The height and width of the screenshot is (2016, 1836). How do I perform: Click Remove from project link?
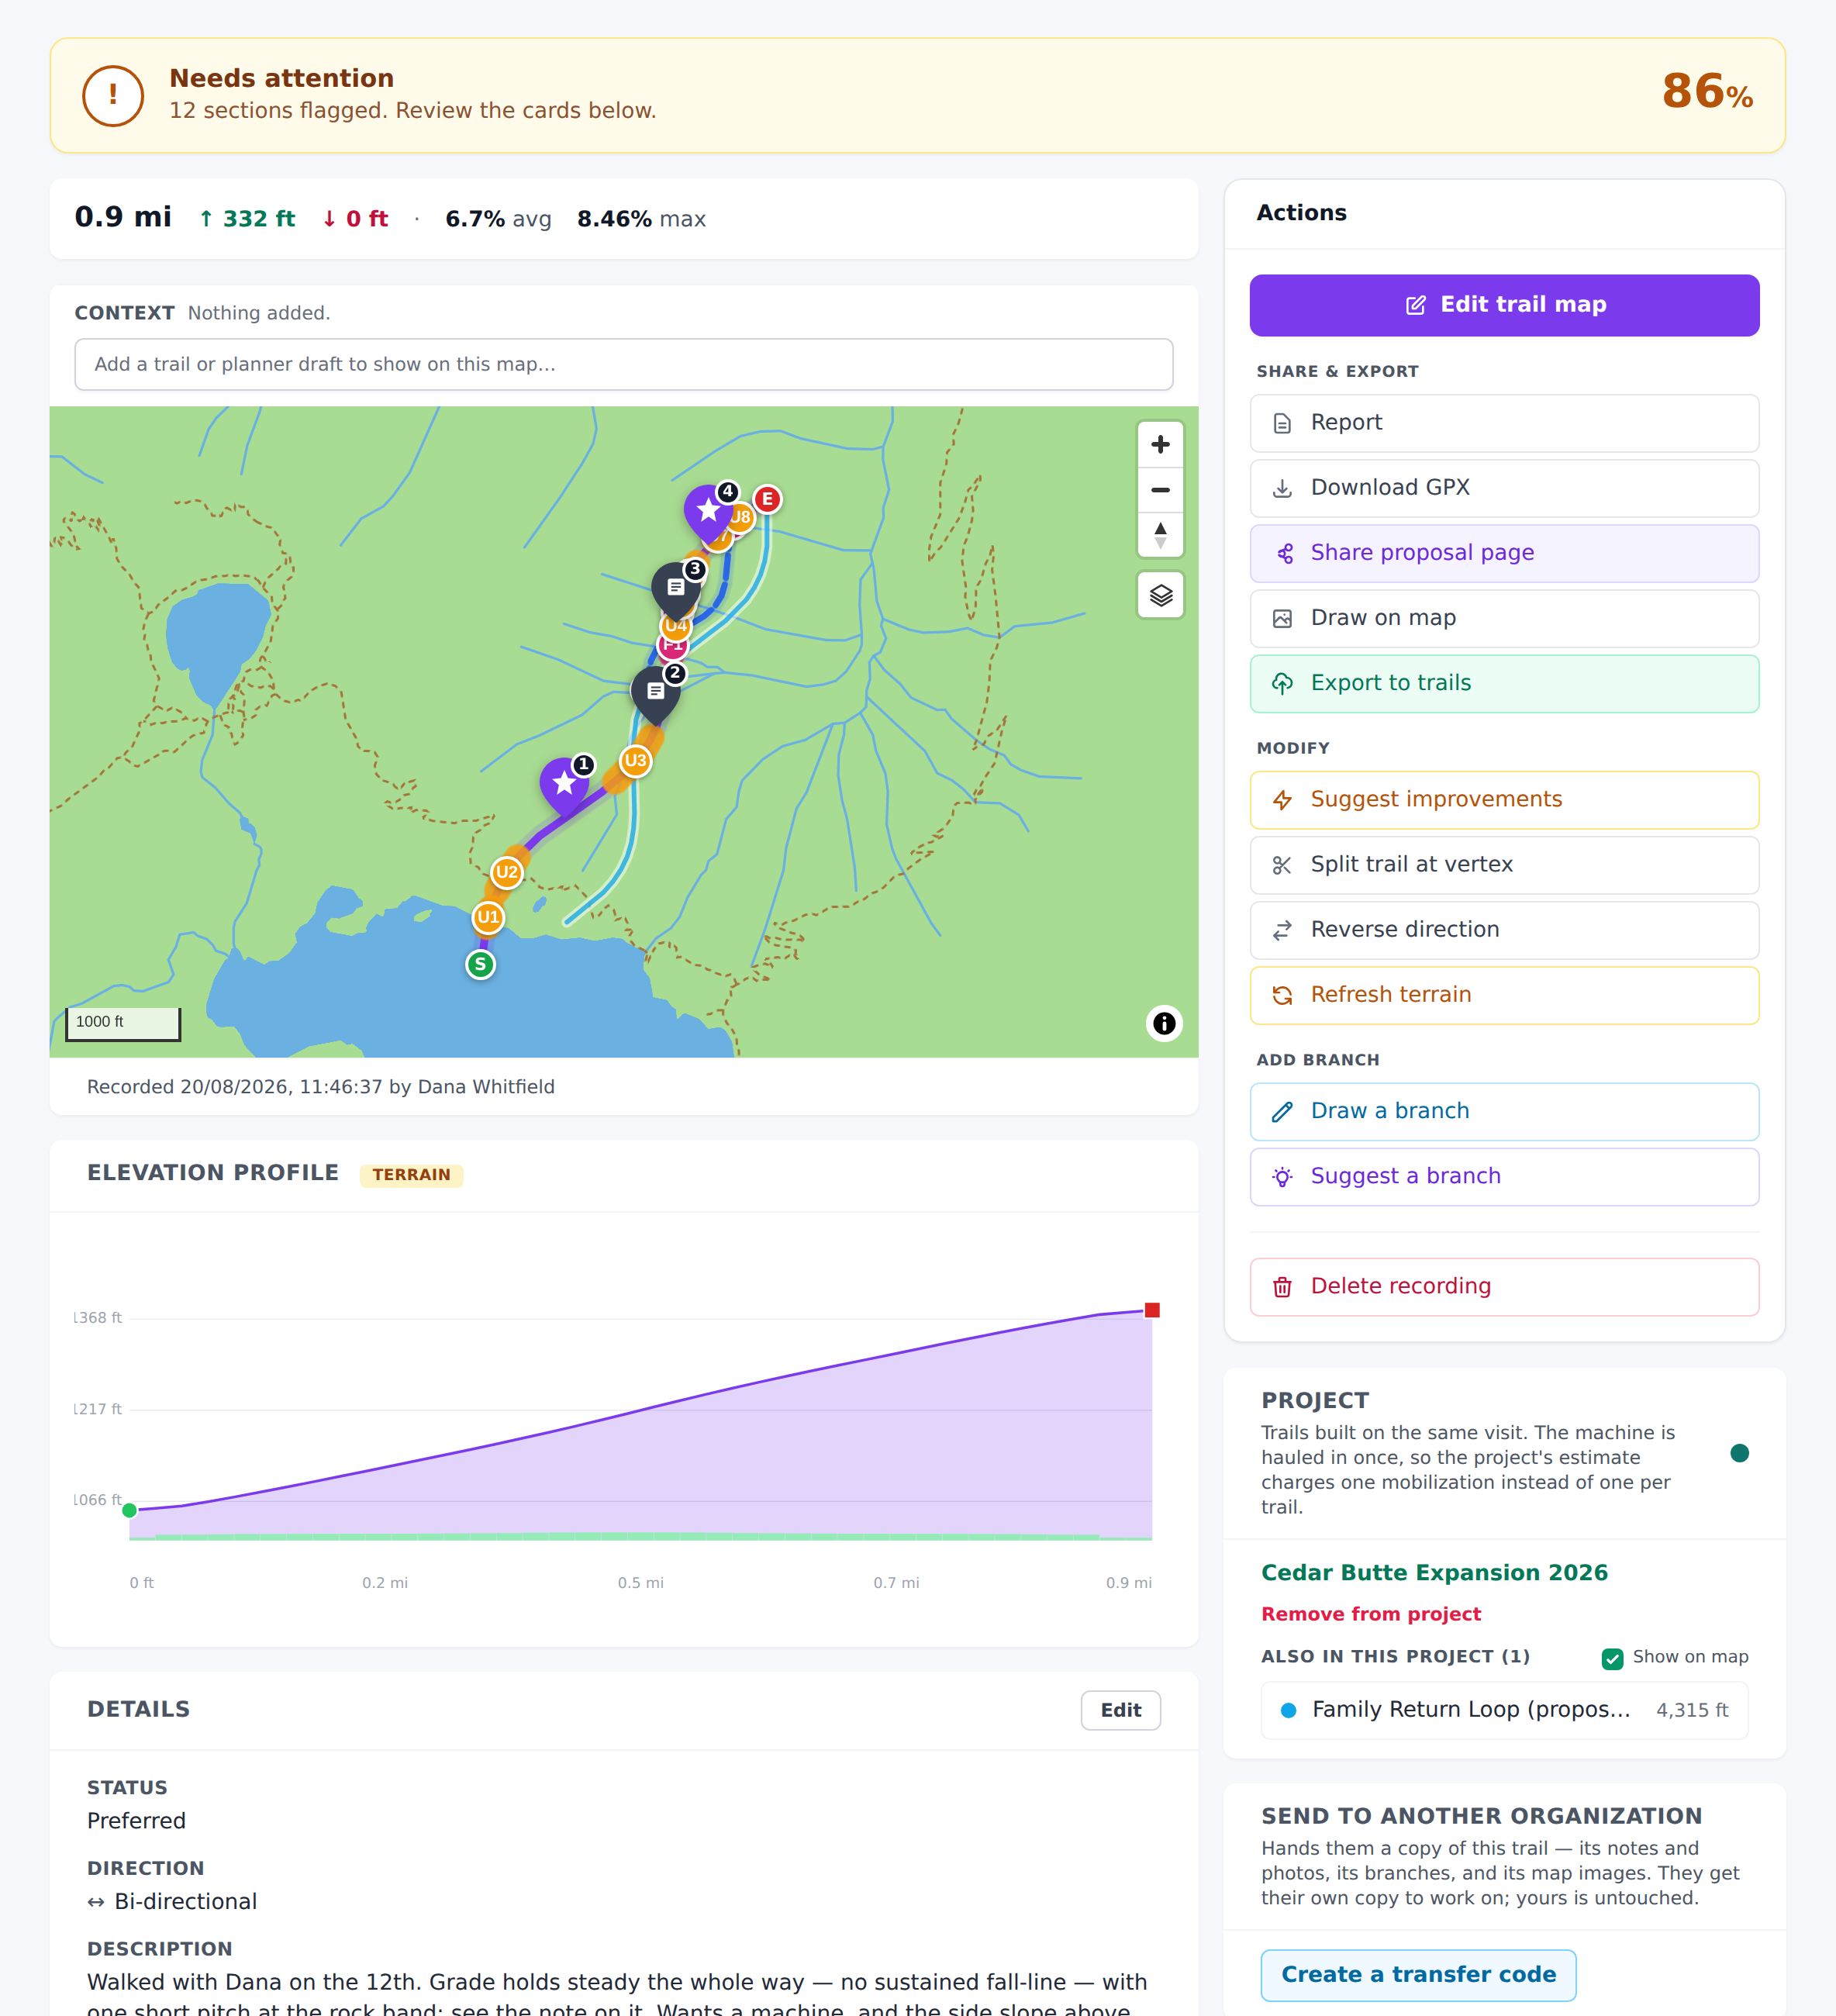1370,1614
